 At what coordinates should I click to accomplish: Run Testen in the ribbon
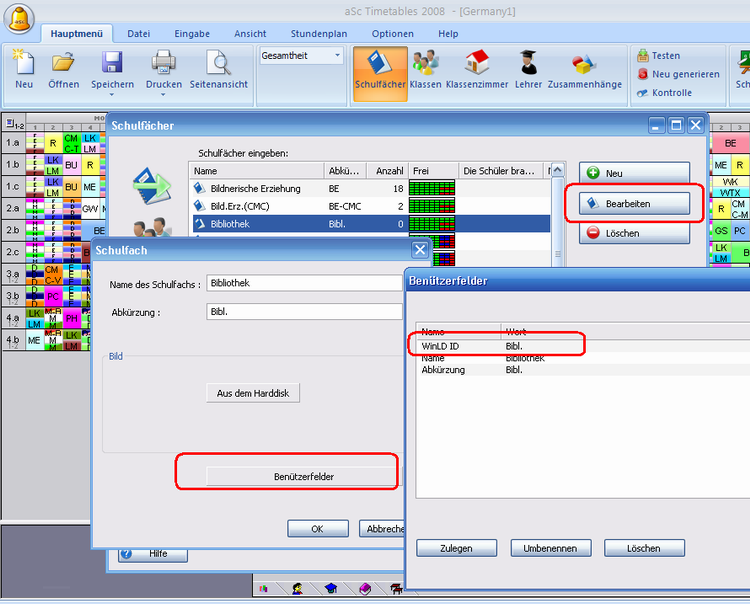click(x=658, y=55)
